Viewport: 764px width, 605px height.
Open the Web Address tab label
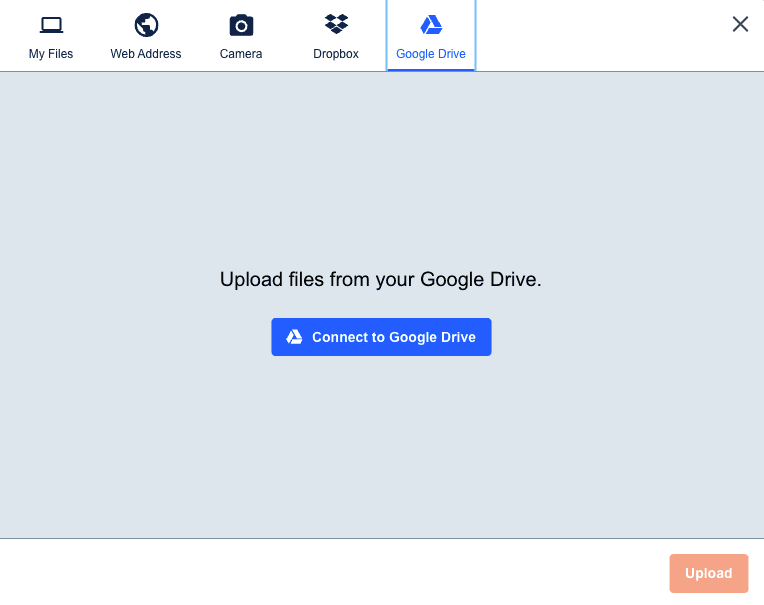click(146, 54)
